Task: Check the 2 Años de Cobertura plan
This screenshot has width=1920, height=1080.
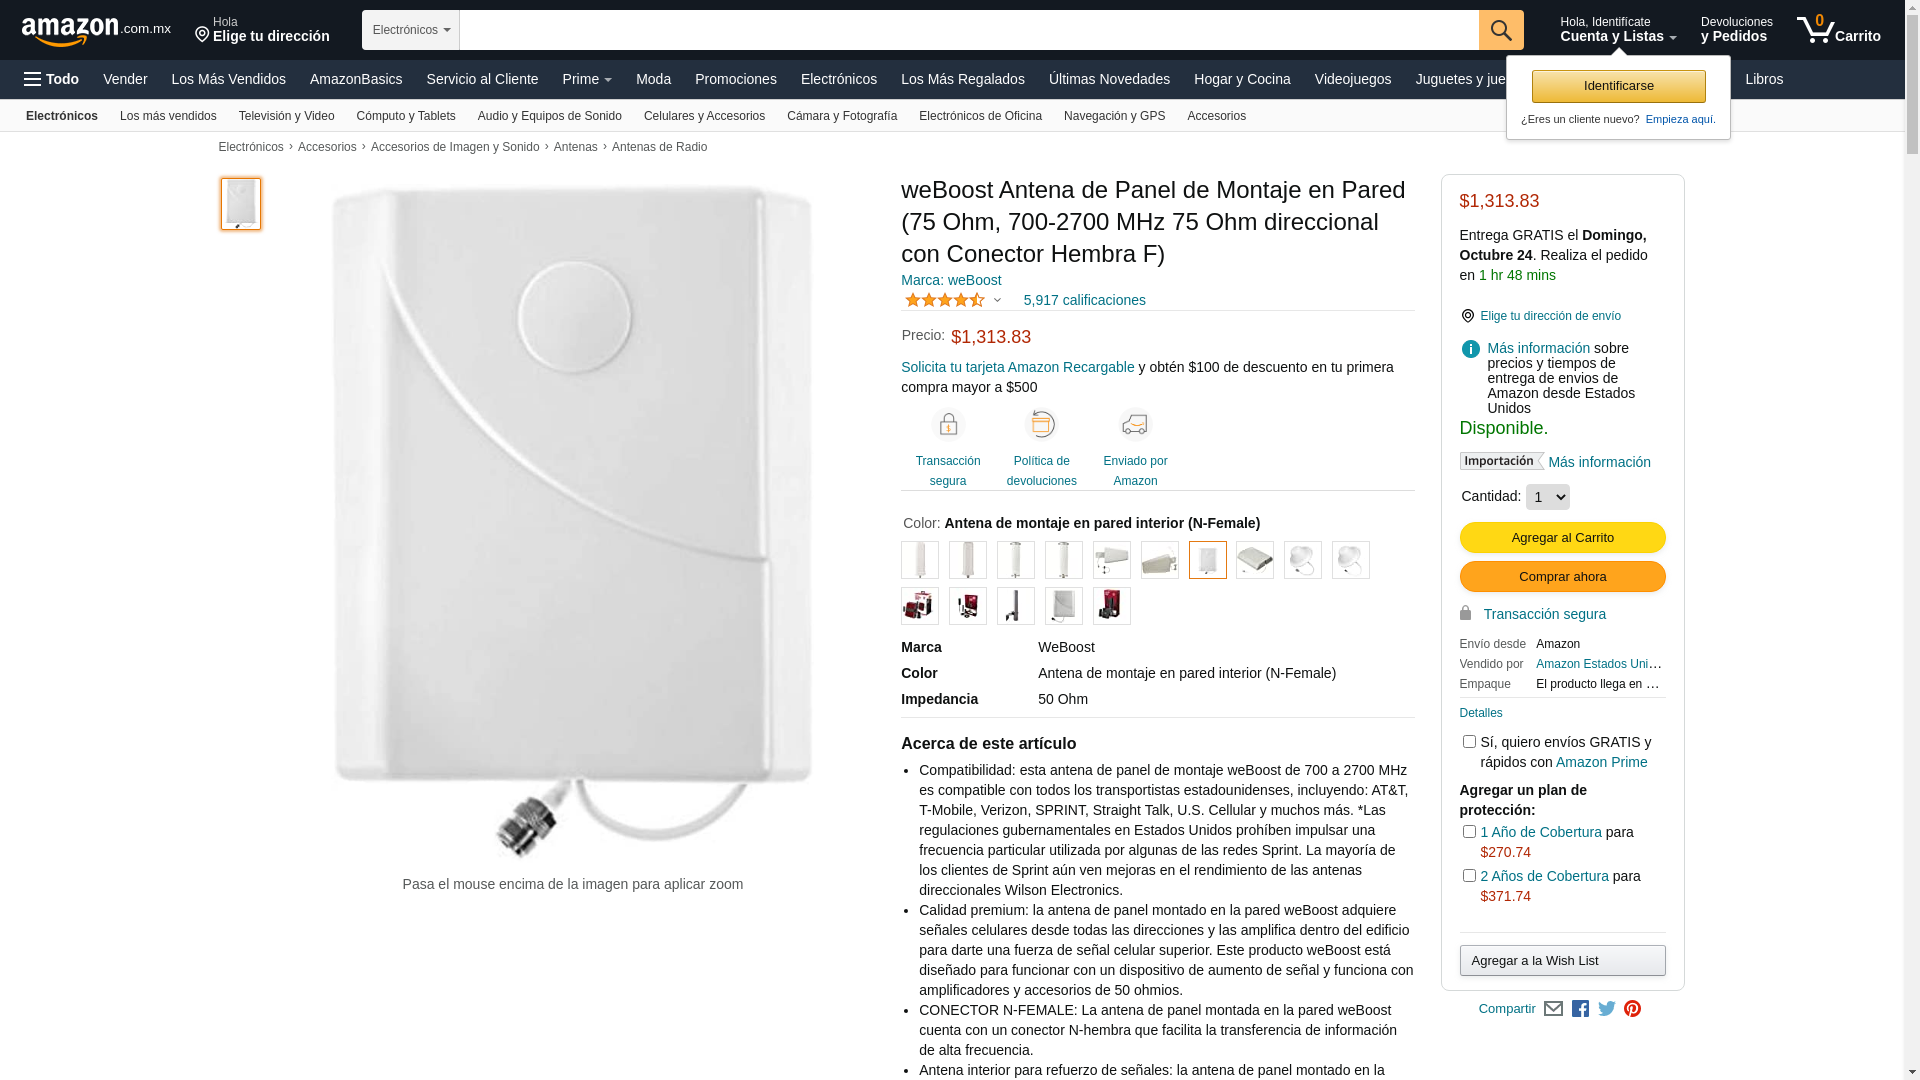Action: pos(1468,876)
